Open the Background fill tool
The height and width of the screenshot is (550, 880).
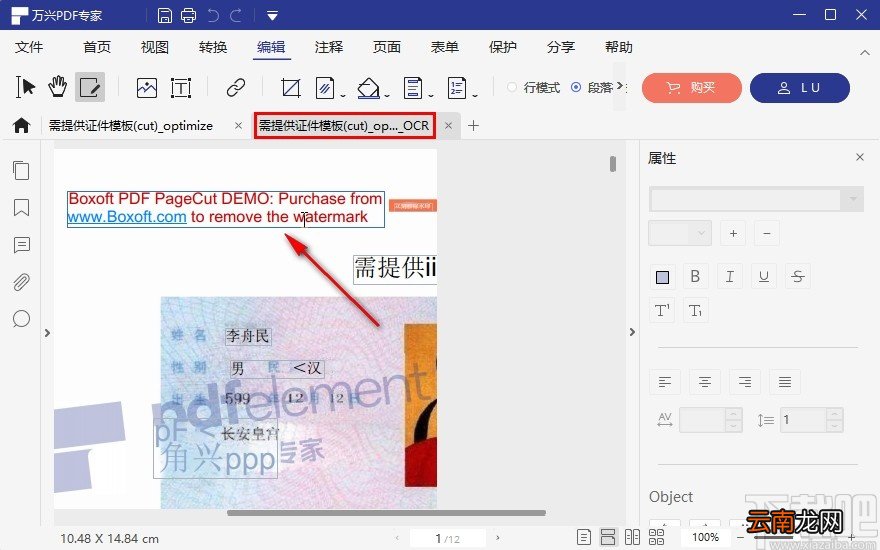pos(368,88)
